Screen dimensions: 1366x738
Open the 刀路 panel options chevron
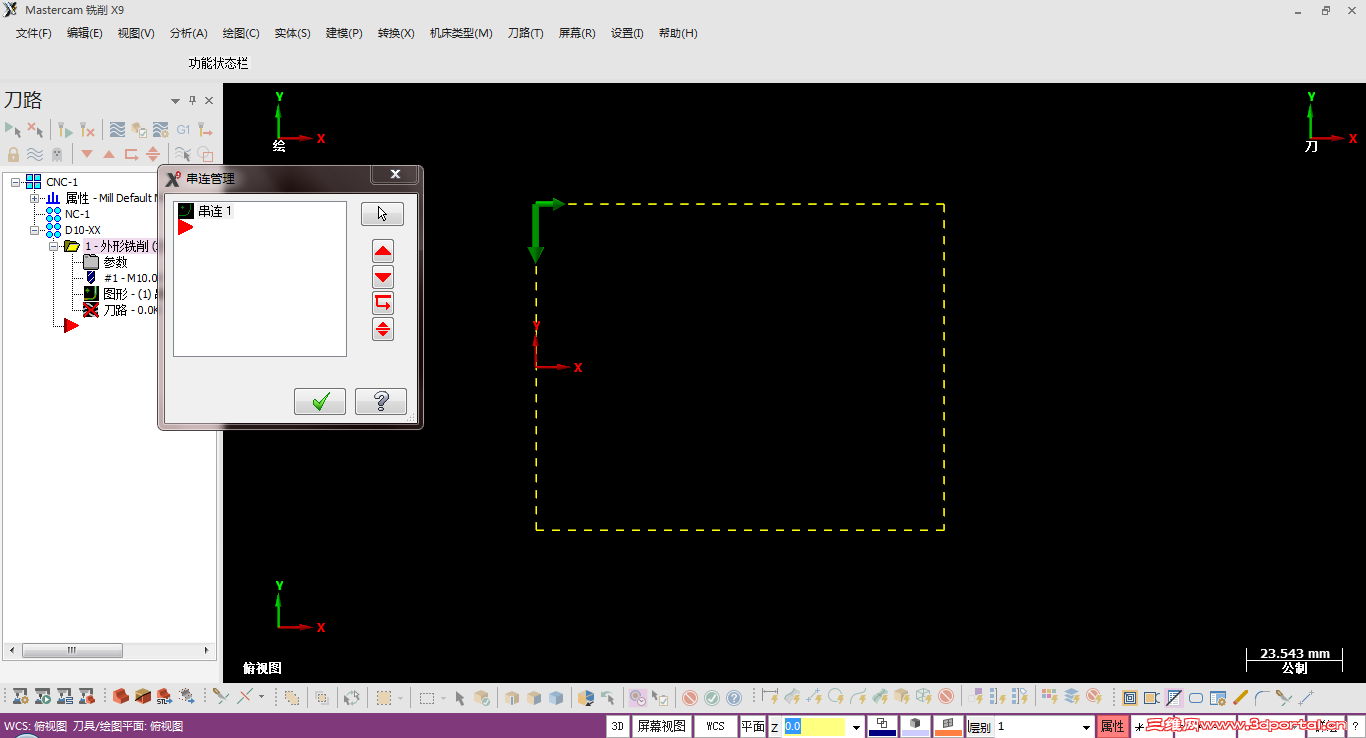pyautogui.click(x=174, y=100)
